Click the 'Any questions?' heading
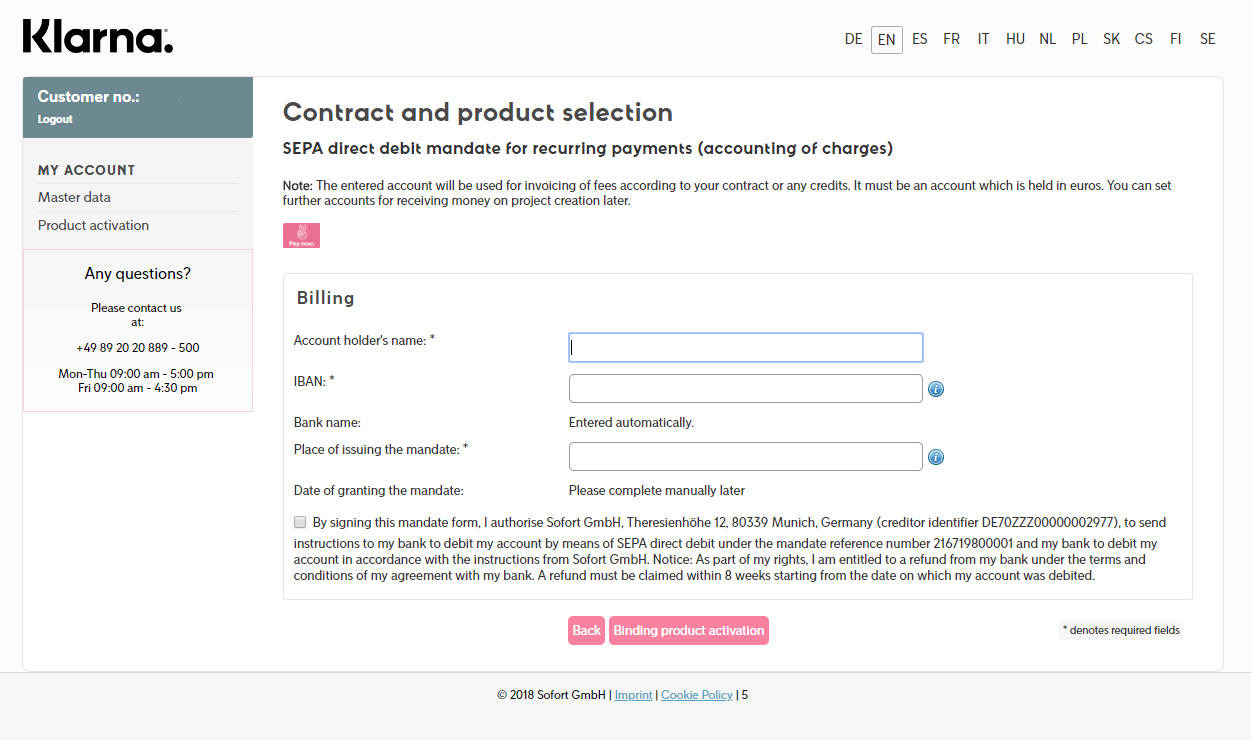The width and height of the screenshot is (1251, 740). click(x=138, y=273)
